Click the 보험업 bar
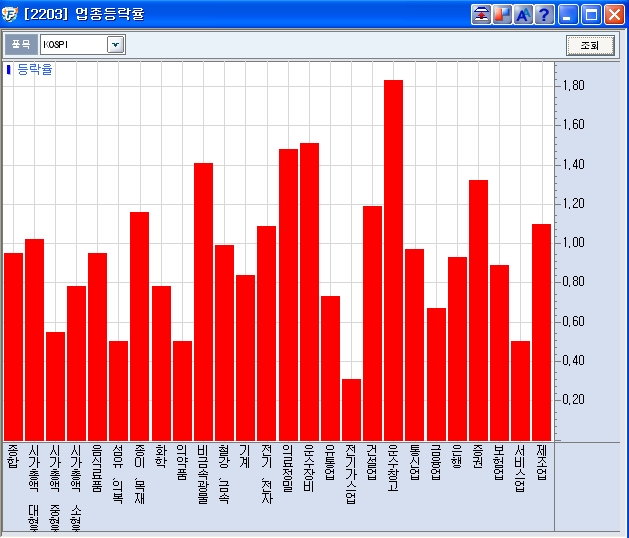This screenshot has width=629, height=538. point(499,353)
